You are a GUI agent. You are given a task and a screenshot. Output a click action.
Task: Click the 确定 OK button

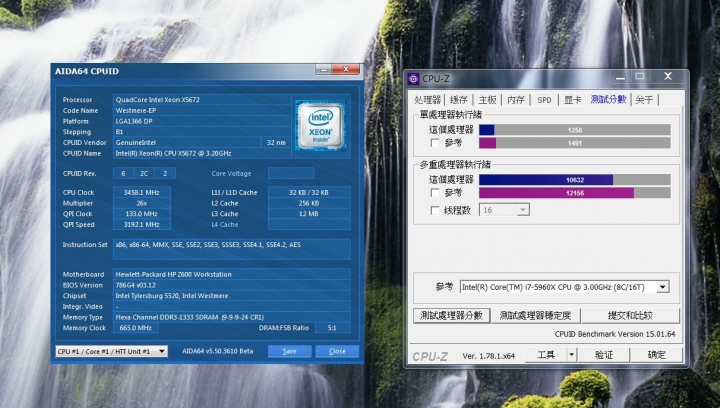coord(656,355)
